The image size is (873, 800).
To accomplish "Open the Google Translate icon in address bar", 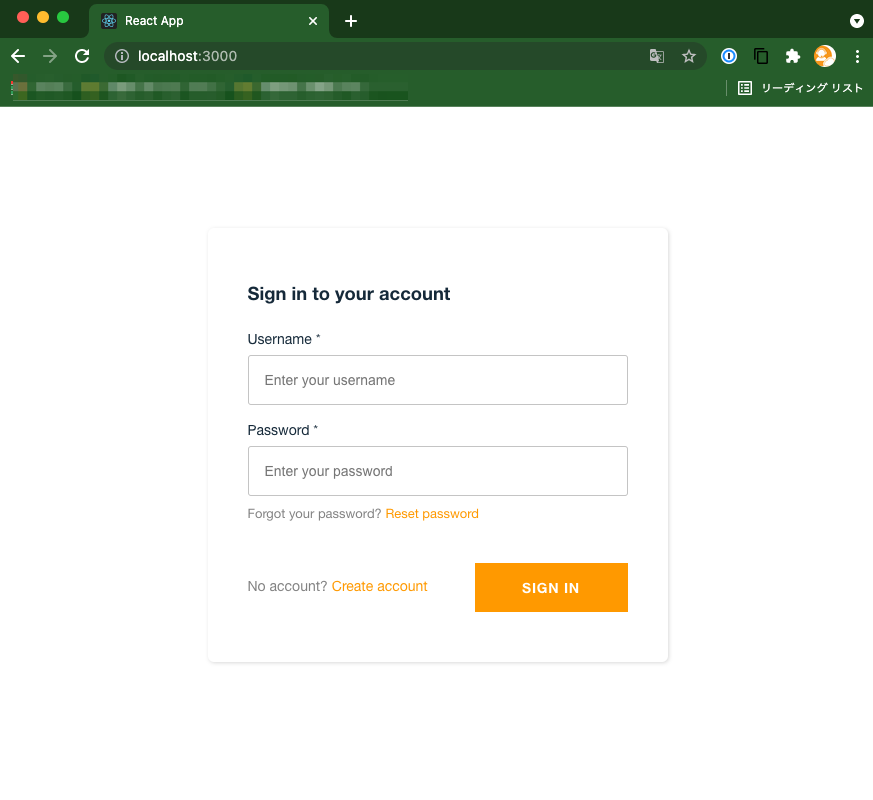I will [657, 56].
